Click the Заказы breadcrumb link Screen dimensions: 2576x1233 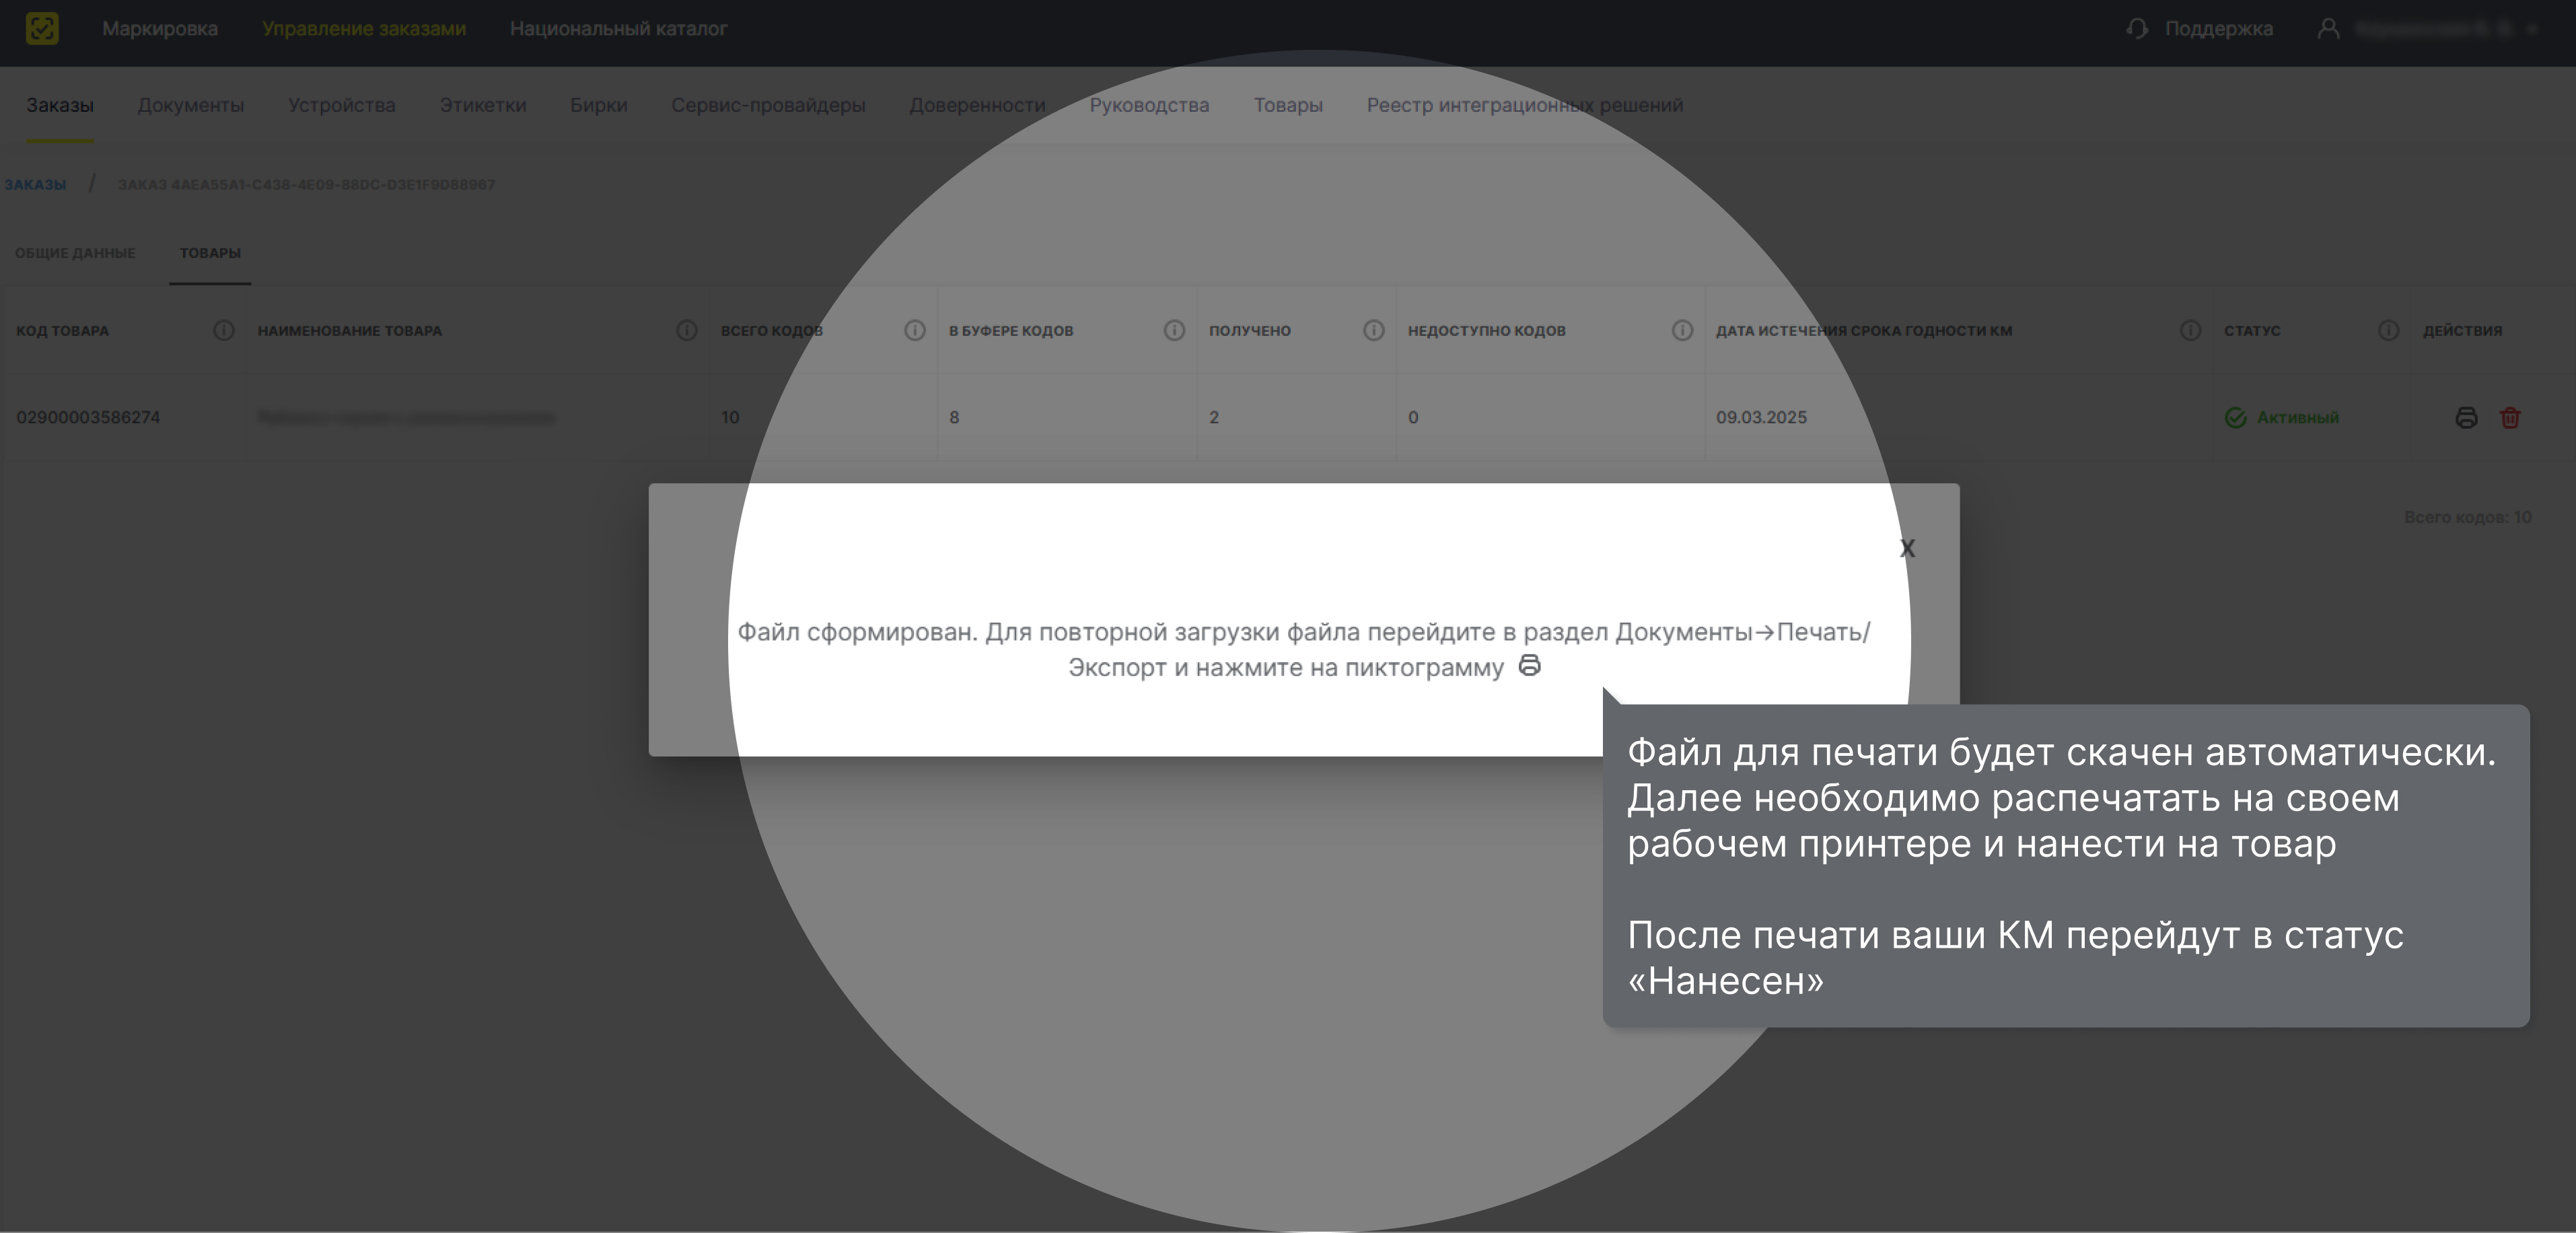(x=35, y=184)
